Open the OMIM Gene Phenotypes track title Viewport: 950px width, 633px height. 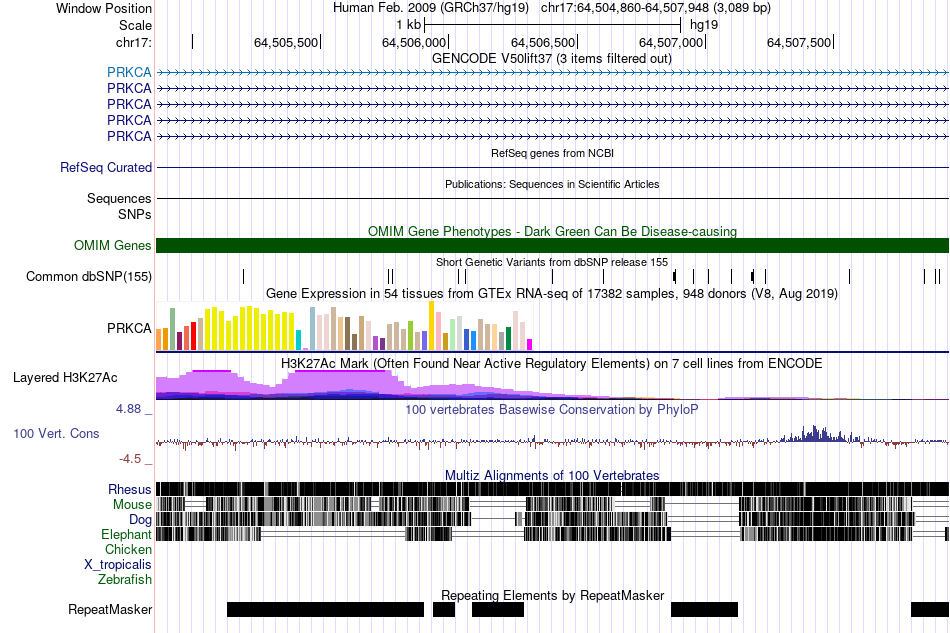[x=552, y=231]
